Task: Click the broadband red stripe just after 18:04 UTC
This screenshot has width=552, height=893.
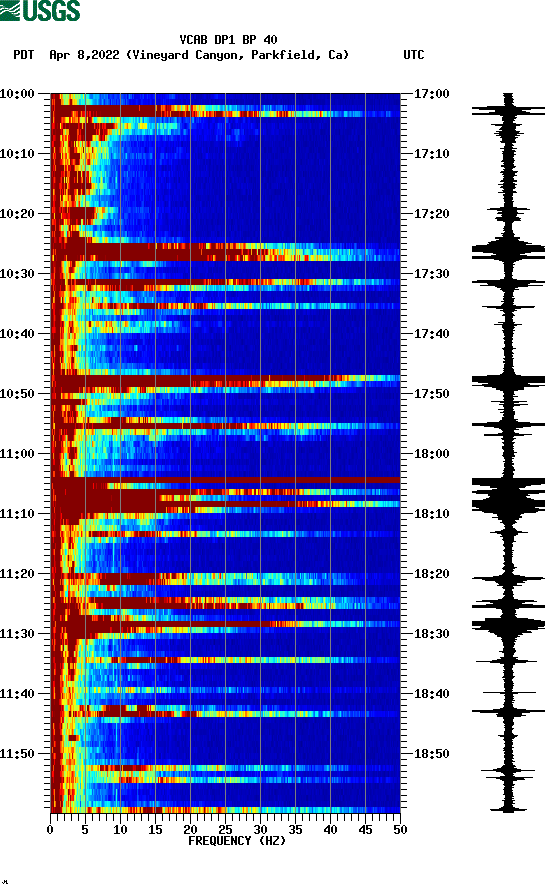Action: point(226,480)
